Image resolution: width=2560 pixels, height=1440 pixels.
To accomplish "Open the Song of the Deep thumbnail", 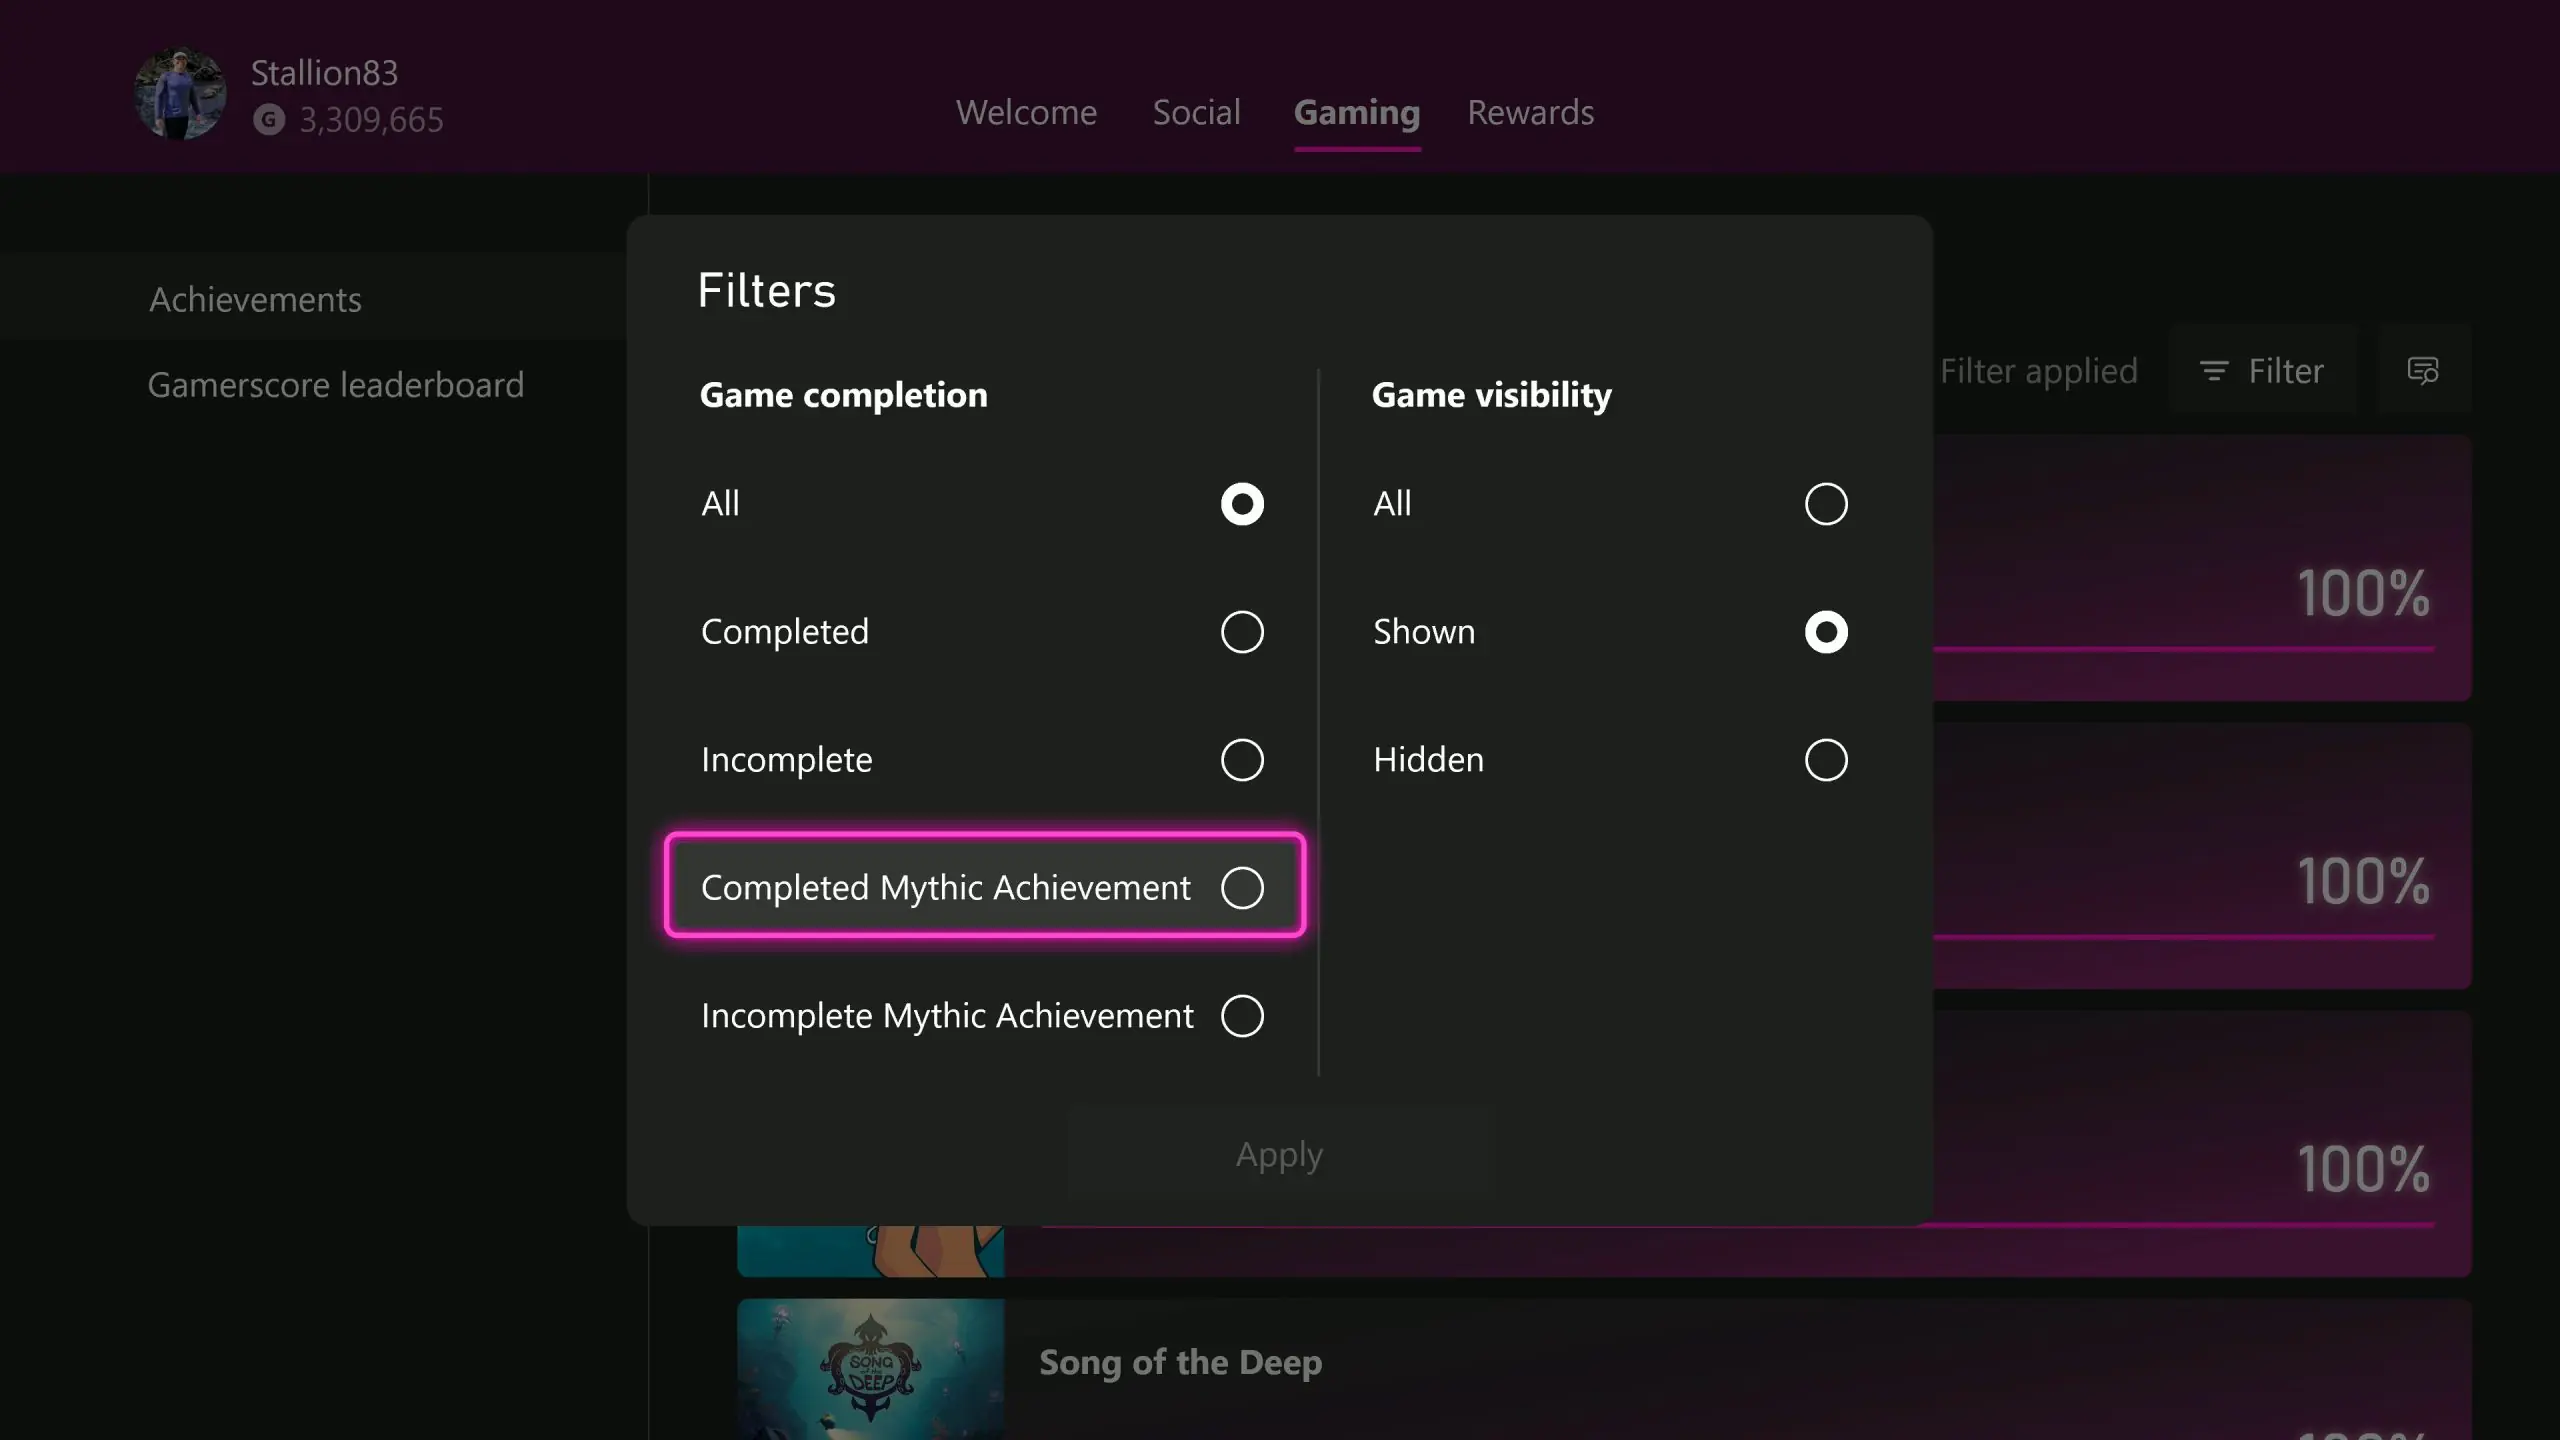I will click(870, 1370).
